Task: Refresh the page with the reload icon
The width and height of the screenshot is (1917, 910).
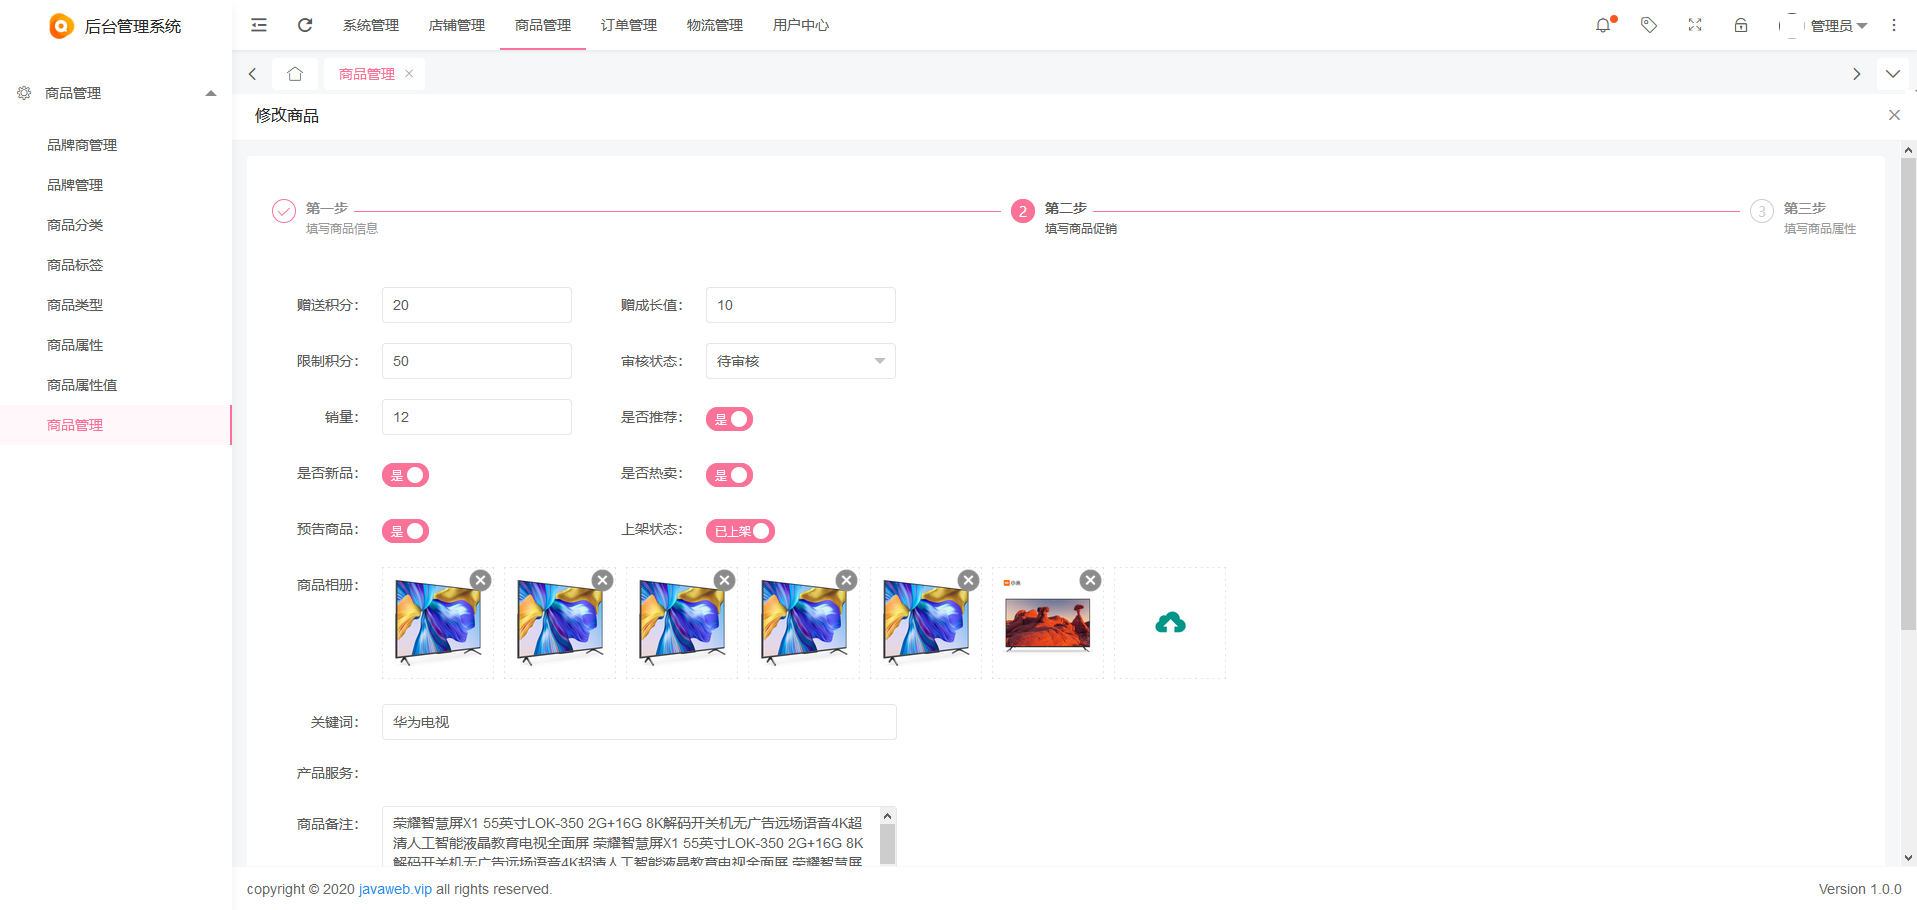Action: tap(305, 25)
